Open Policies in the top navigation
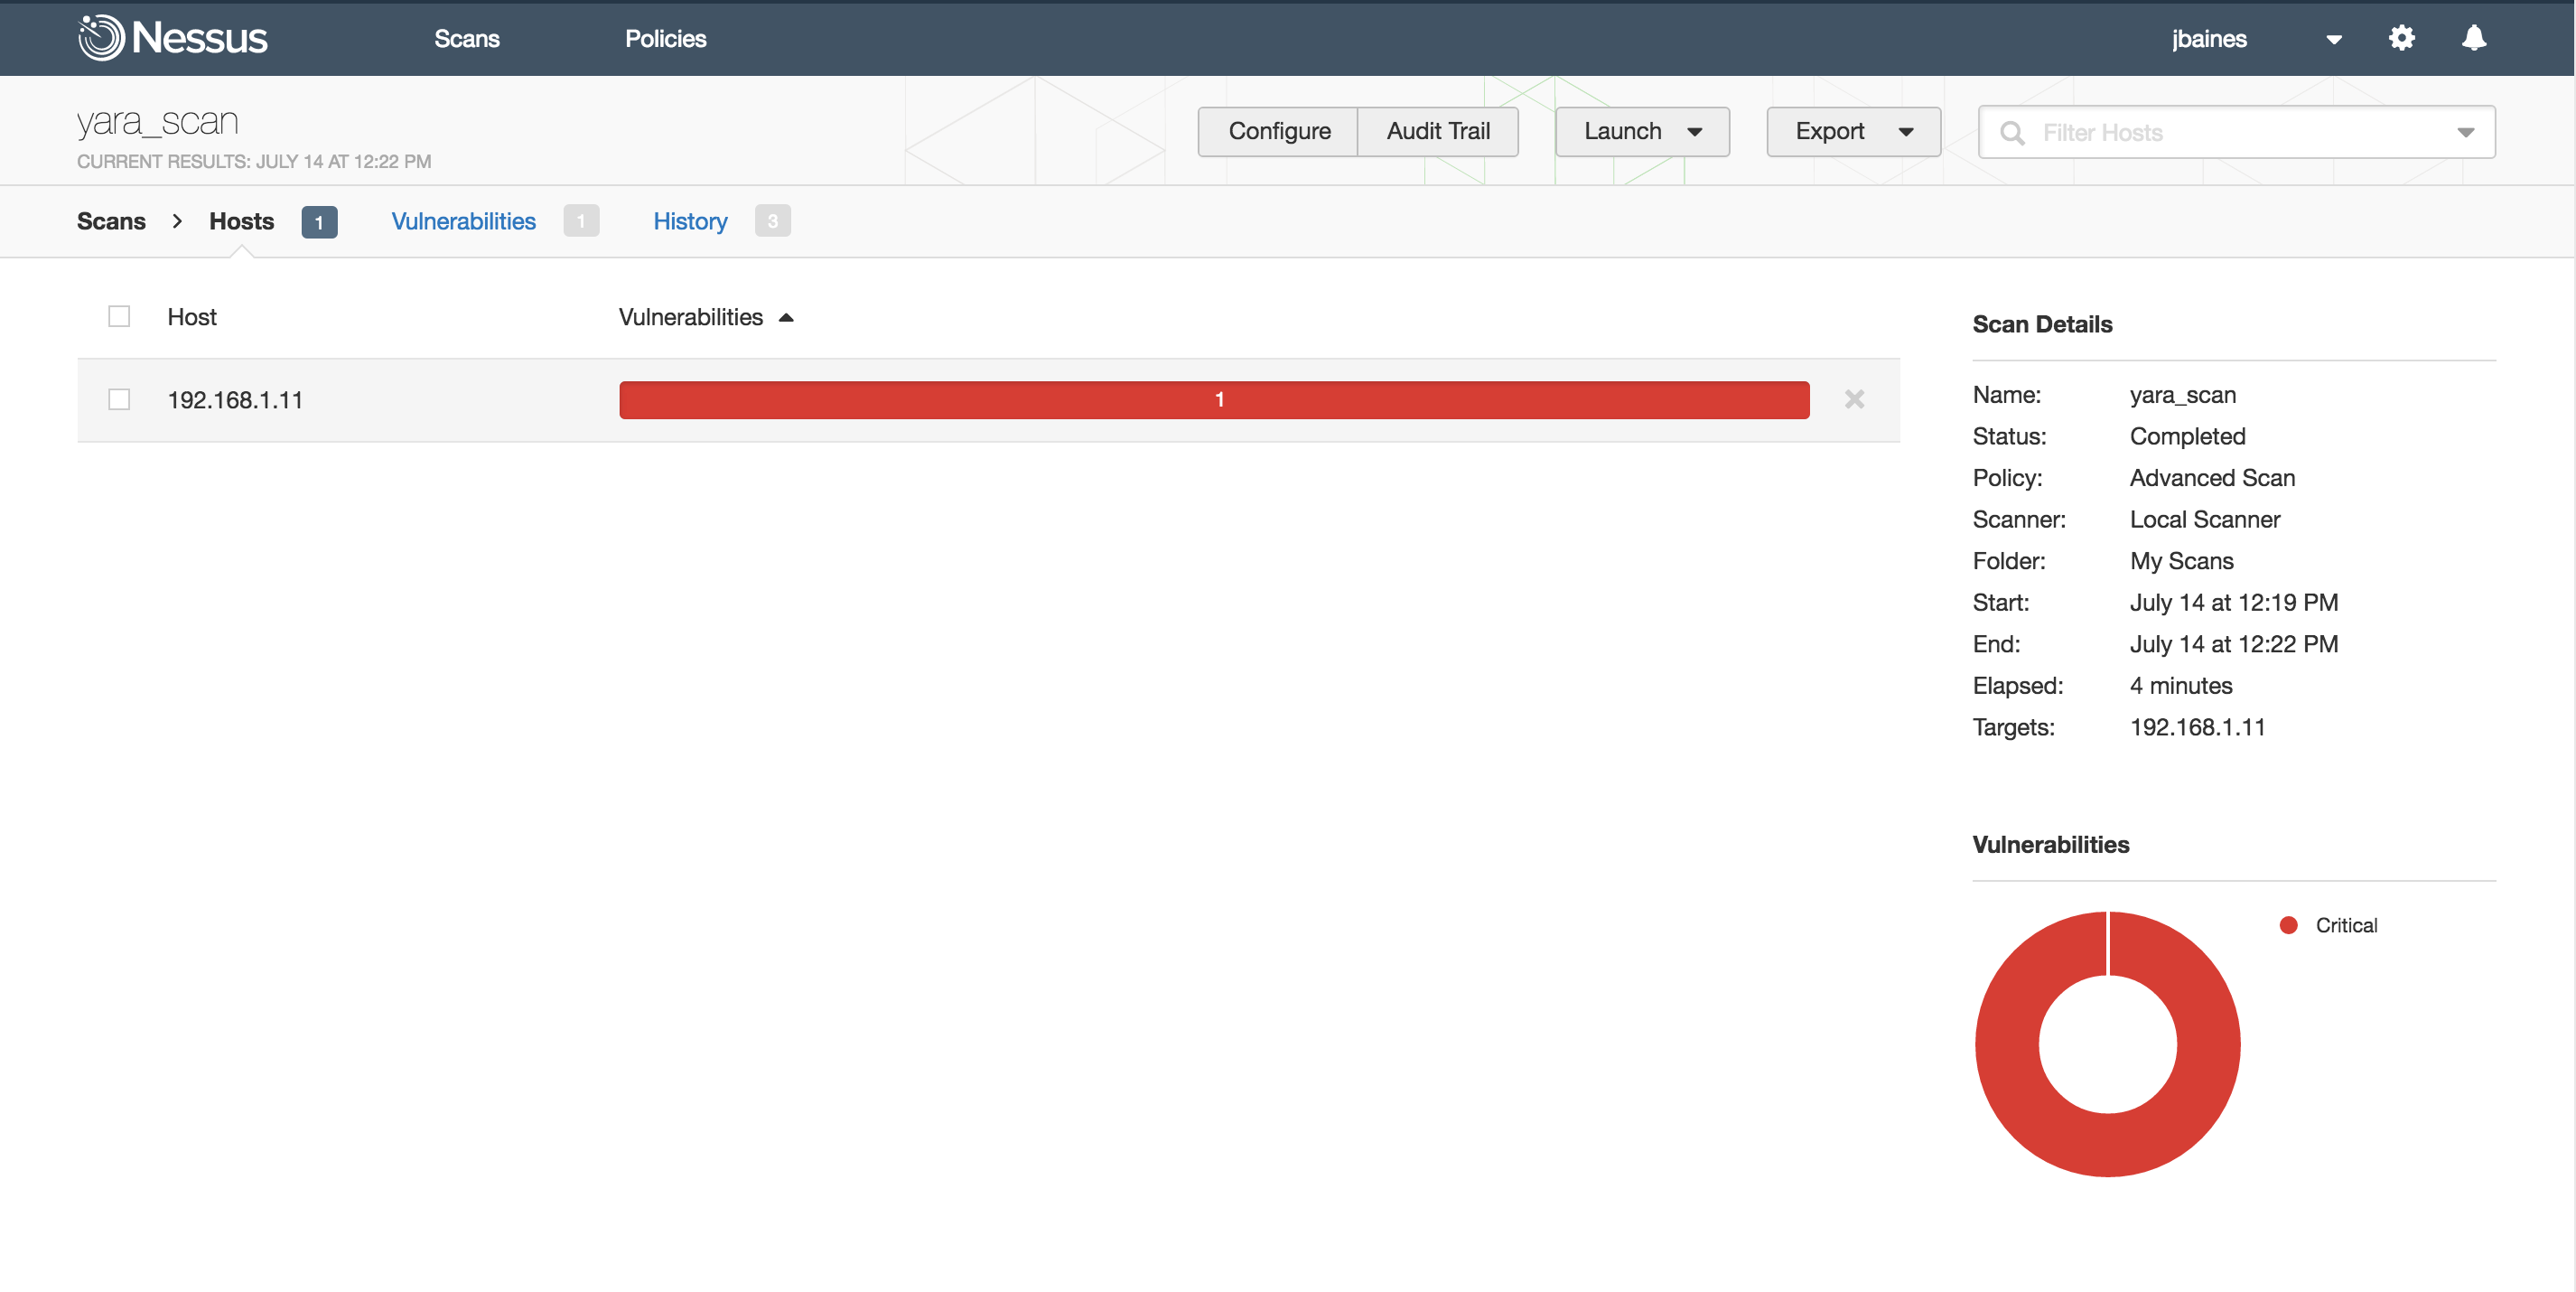This screenshot has width=2576, height=1292. [666, 39]
